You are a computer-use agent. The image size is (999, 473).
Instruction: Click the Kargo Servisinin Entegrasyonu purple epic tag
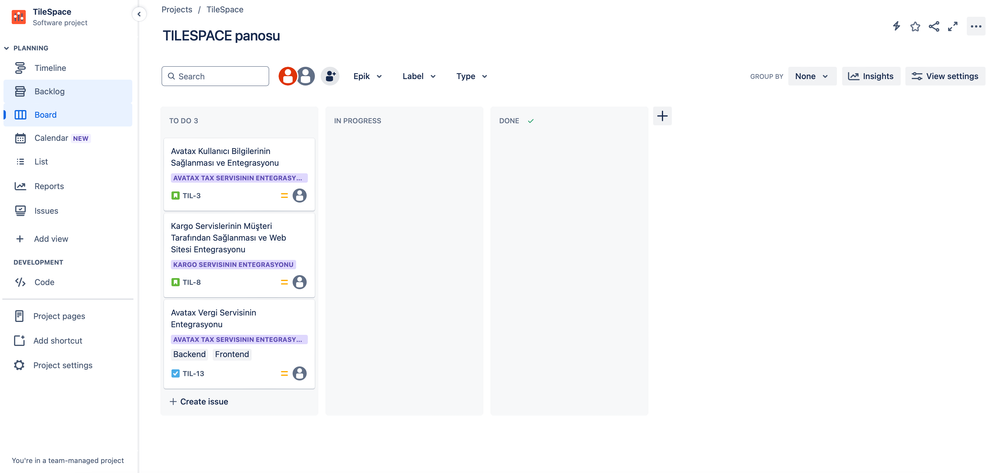pos(233,265)
